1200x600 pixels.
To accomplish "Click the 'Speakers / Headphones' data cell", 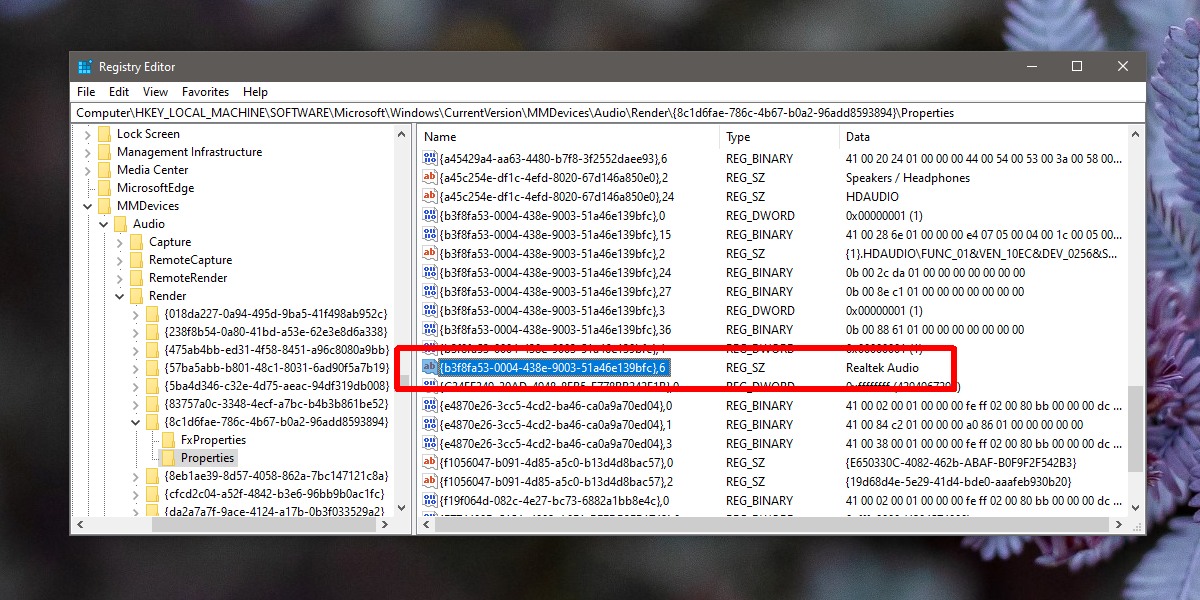I will 908,178.
